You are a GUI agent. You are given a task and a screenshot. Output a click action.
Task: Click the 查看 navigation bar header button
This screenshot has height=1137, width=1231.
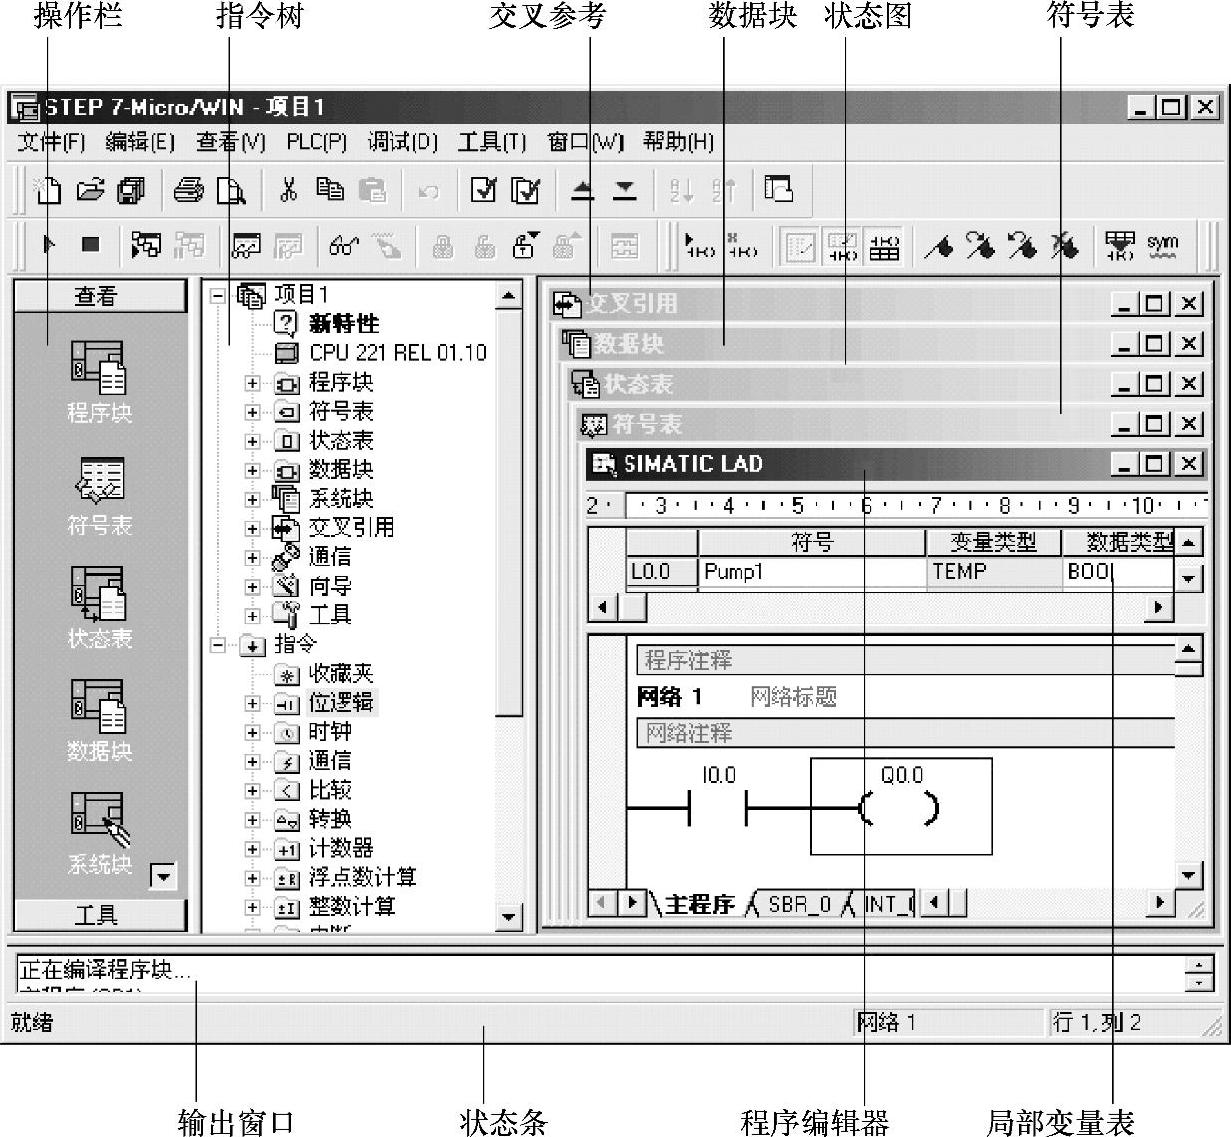pyautogui.click(x=99, y=296)
